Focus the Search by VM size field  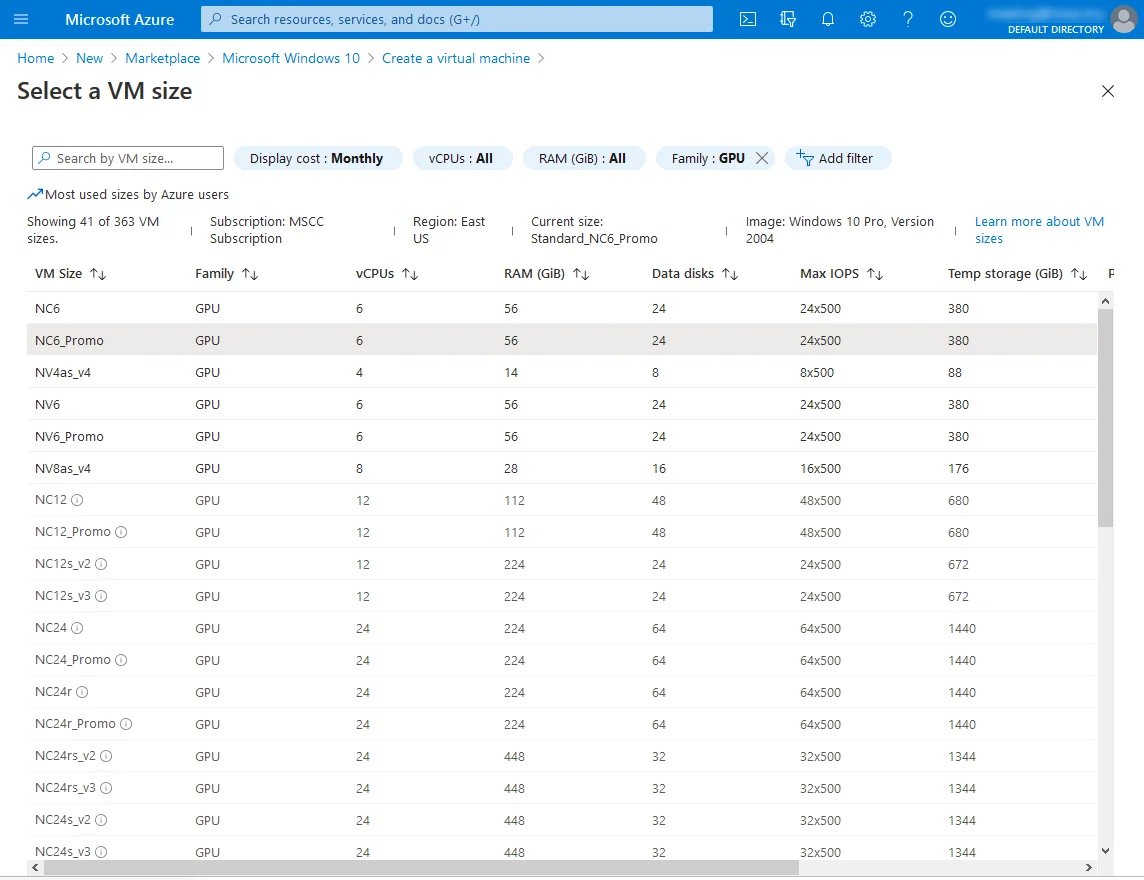tap(128, 158)
